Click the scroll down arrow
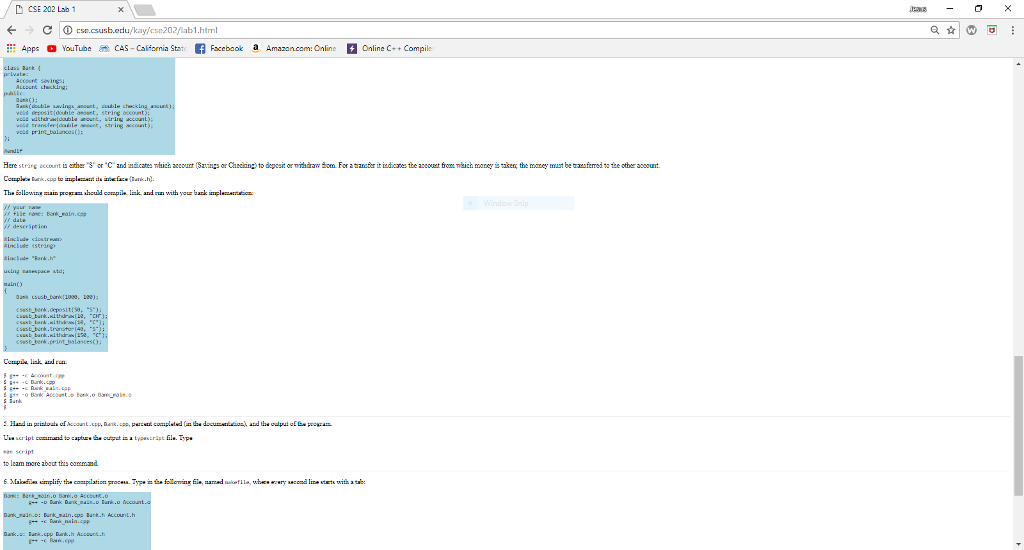This screenshot has width=1024, height=550. (1018, 544)
